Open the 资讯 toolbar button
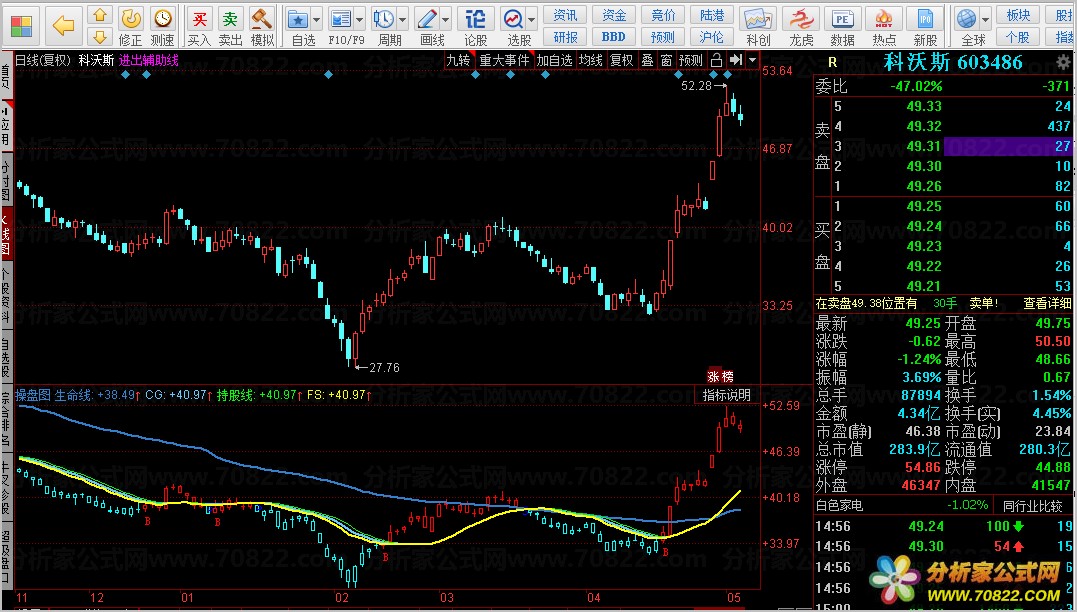Screen dimensions: 1077x612 coord(565,15)
